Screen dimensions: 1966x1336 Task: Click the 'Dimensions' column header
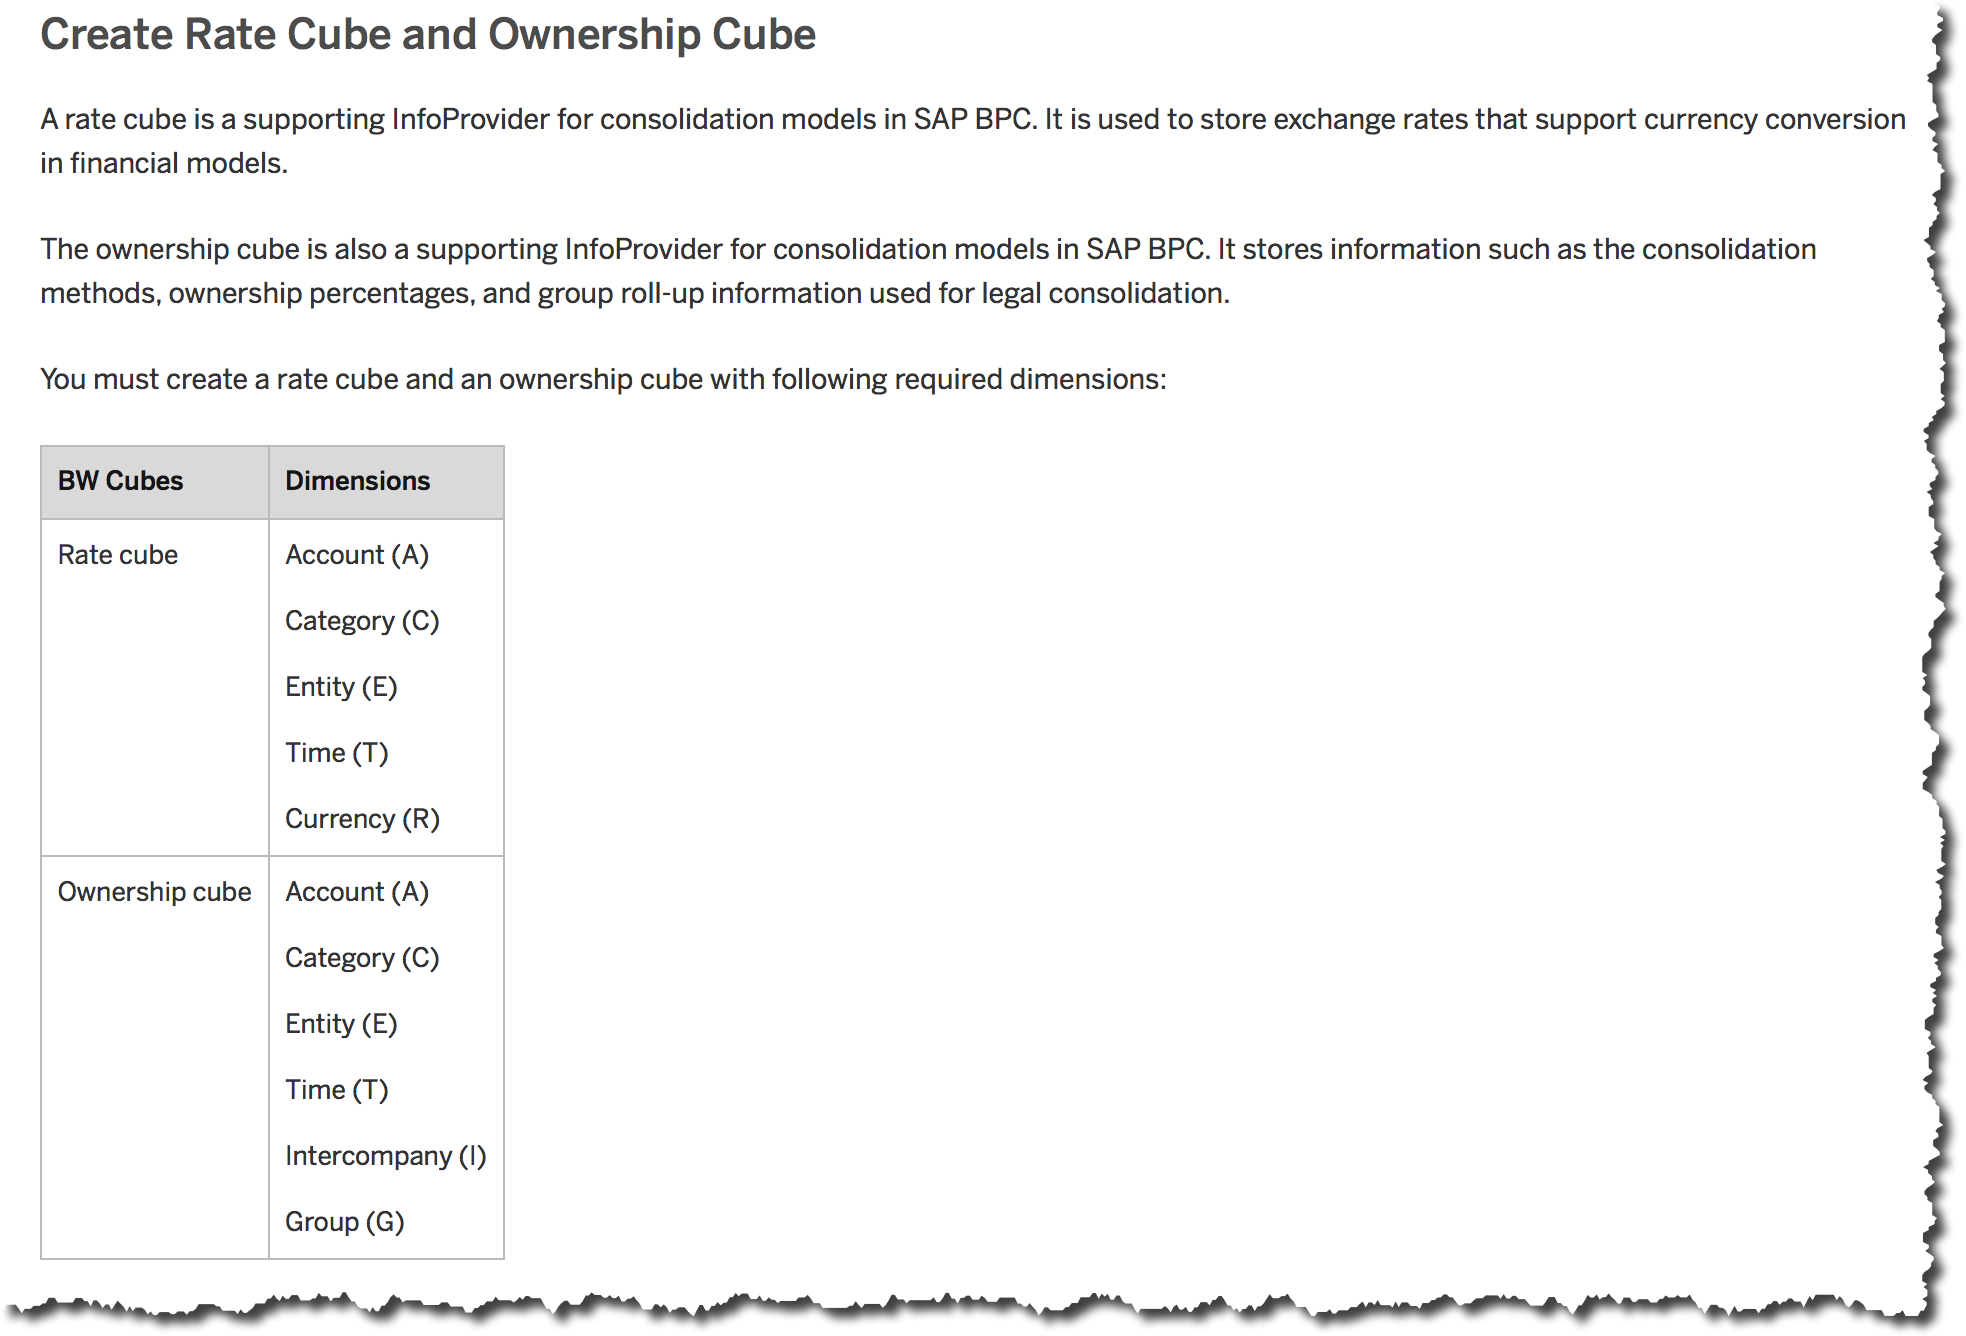tap(357, 481)
